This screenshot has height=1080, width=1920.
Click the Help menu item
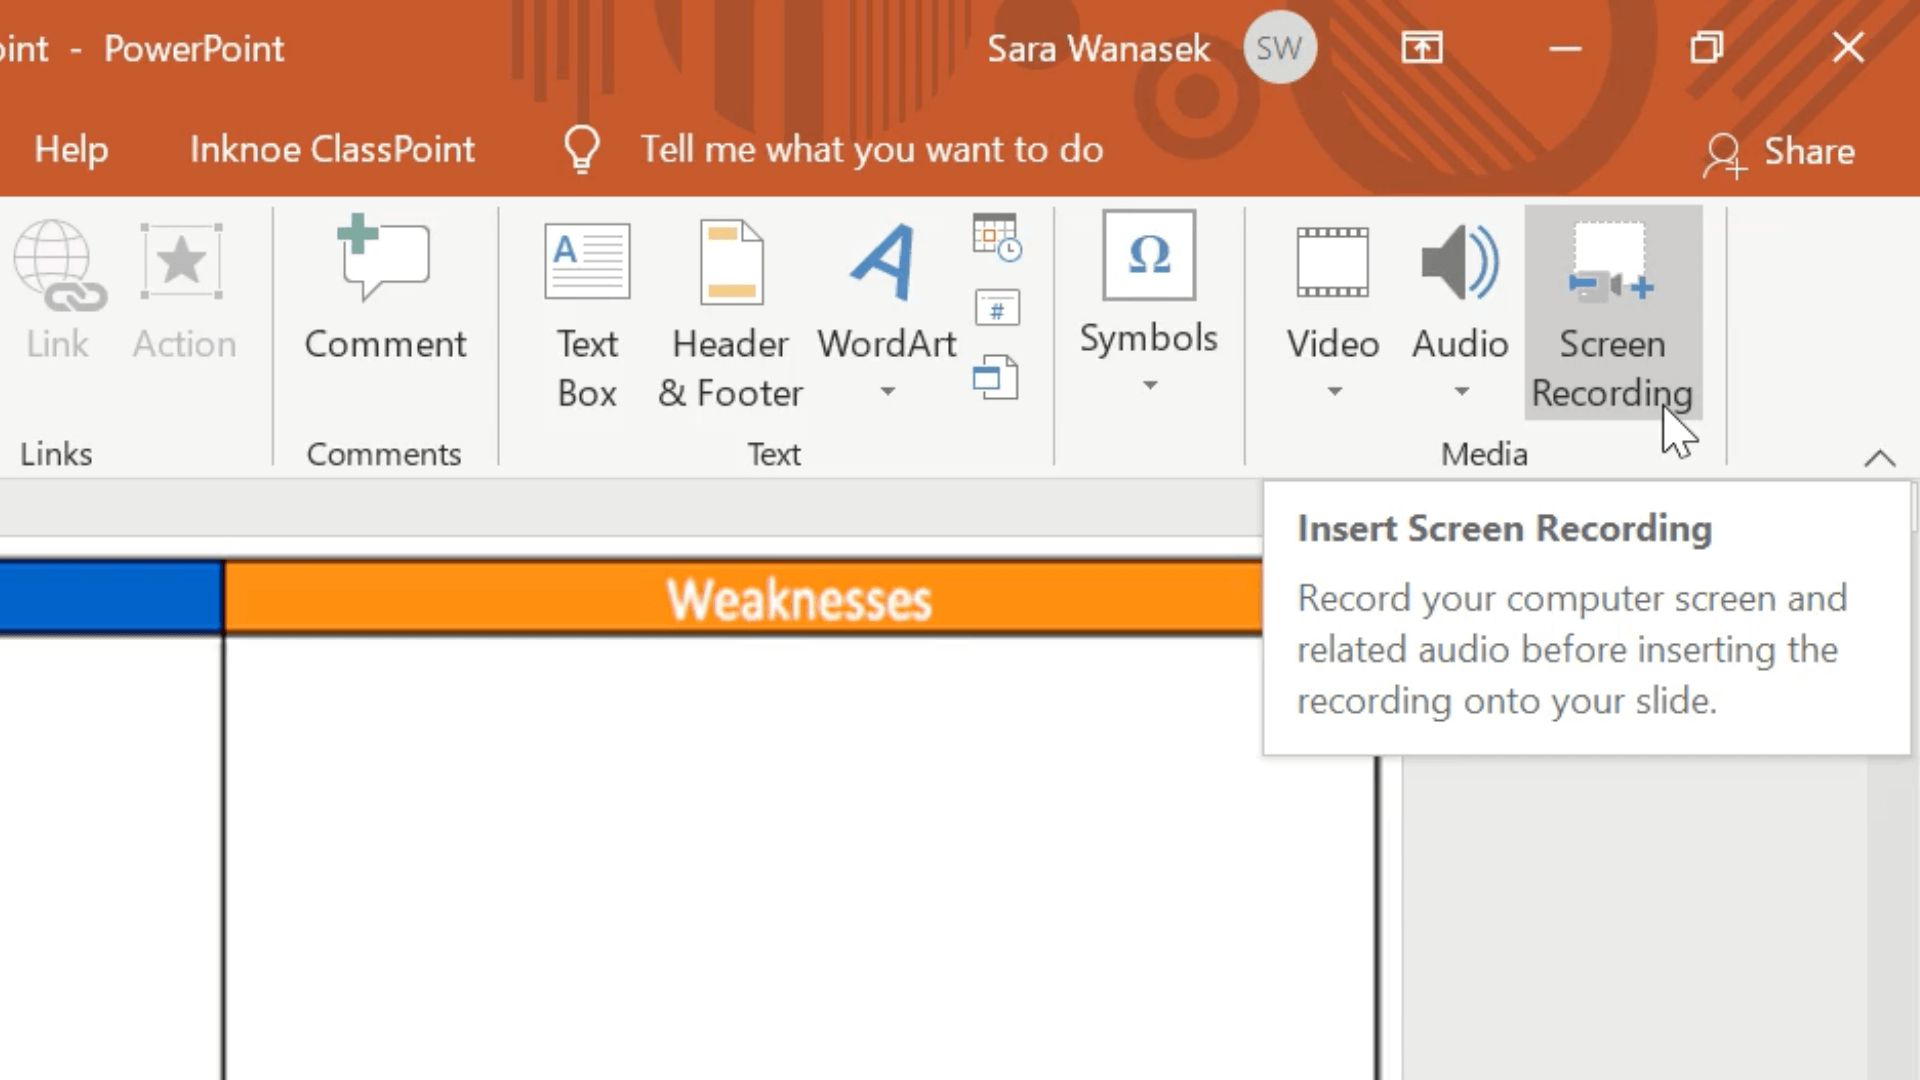(69, 148)
